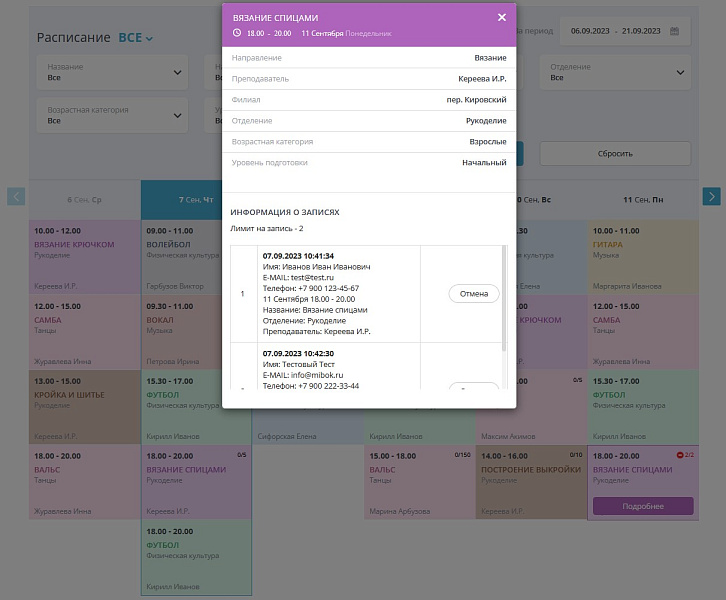Viewport: 726px width, 600px height.
Task: Open the Название filter dropdown
Action: point(112,72)
